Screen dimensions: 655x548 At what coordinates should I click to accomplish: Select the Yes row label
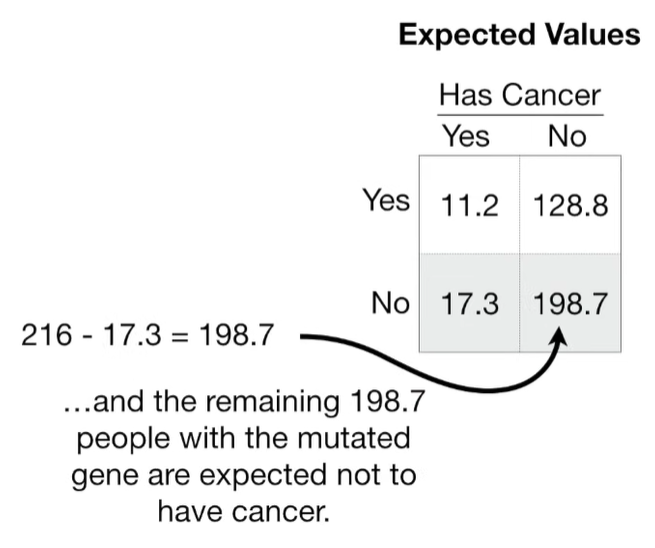point(386,200)
